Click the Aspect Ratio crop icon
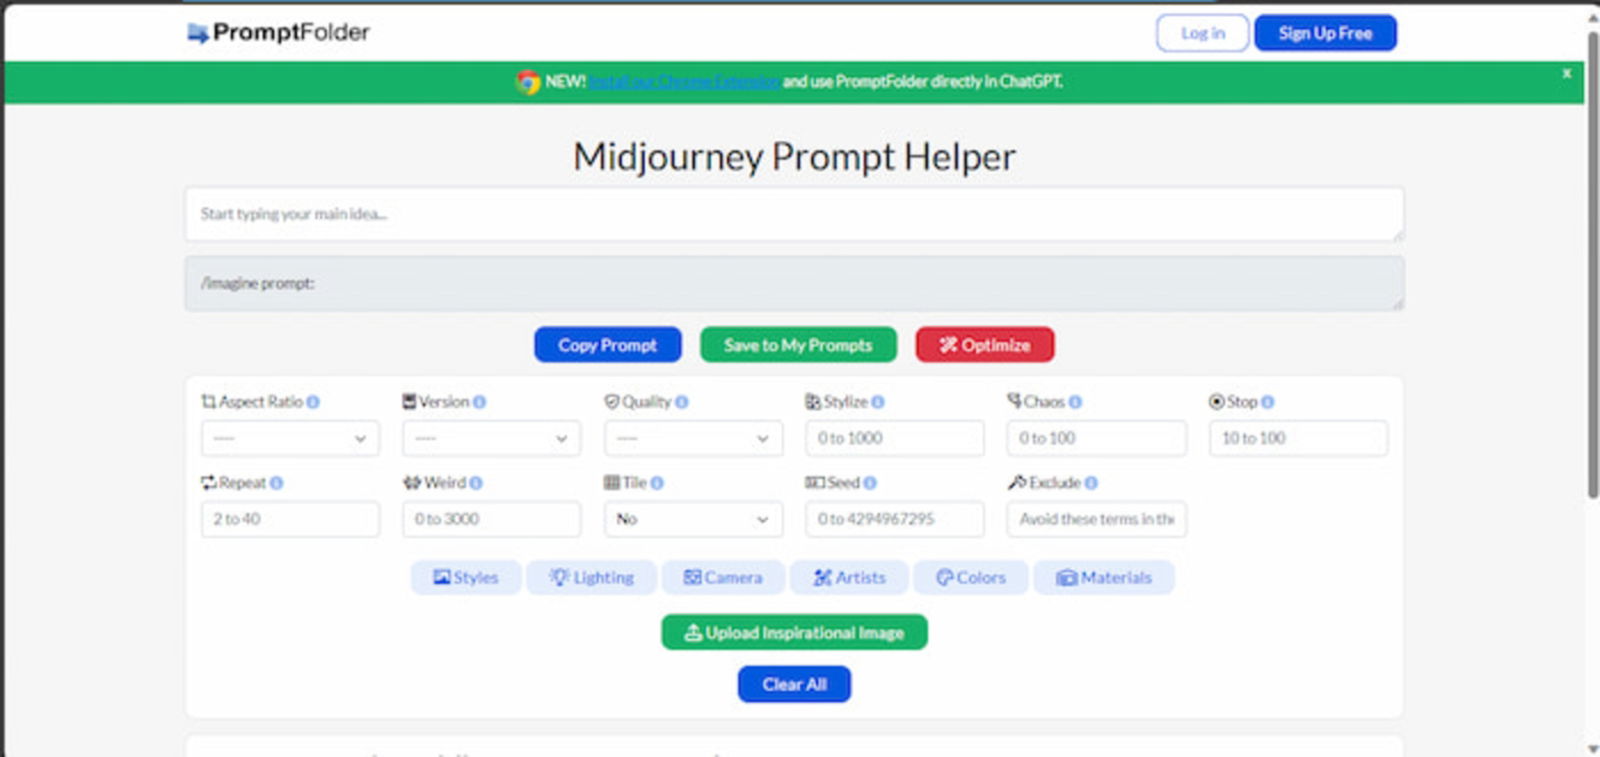Screen dimensions: 1600x757 [209, 402]
